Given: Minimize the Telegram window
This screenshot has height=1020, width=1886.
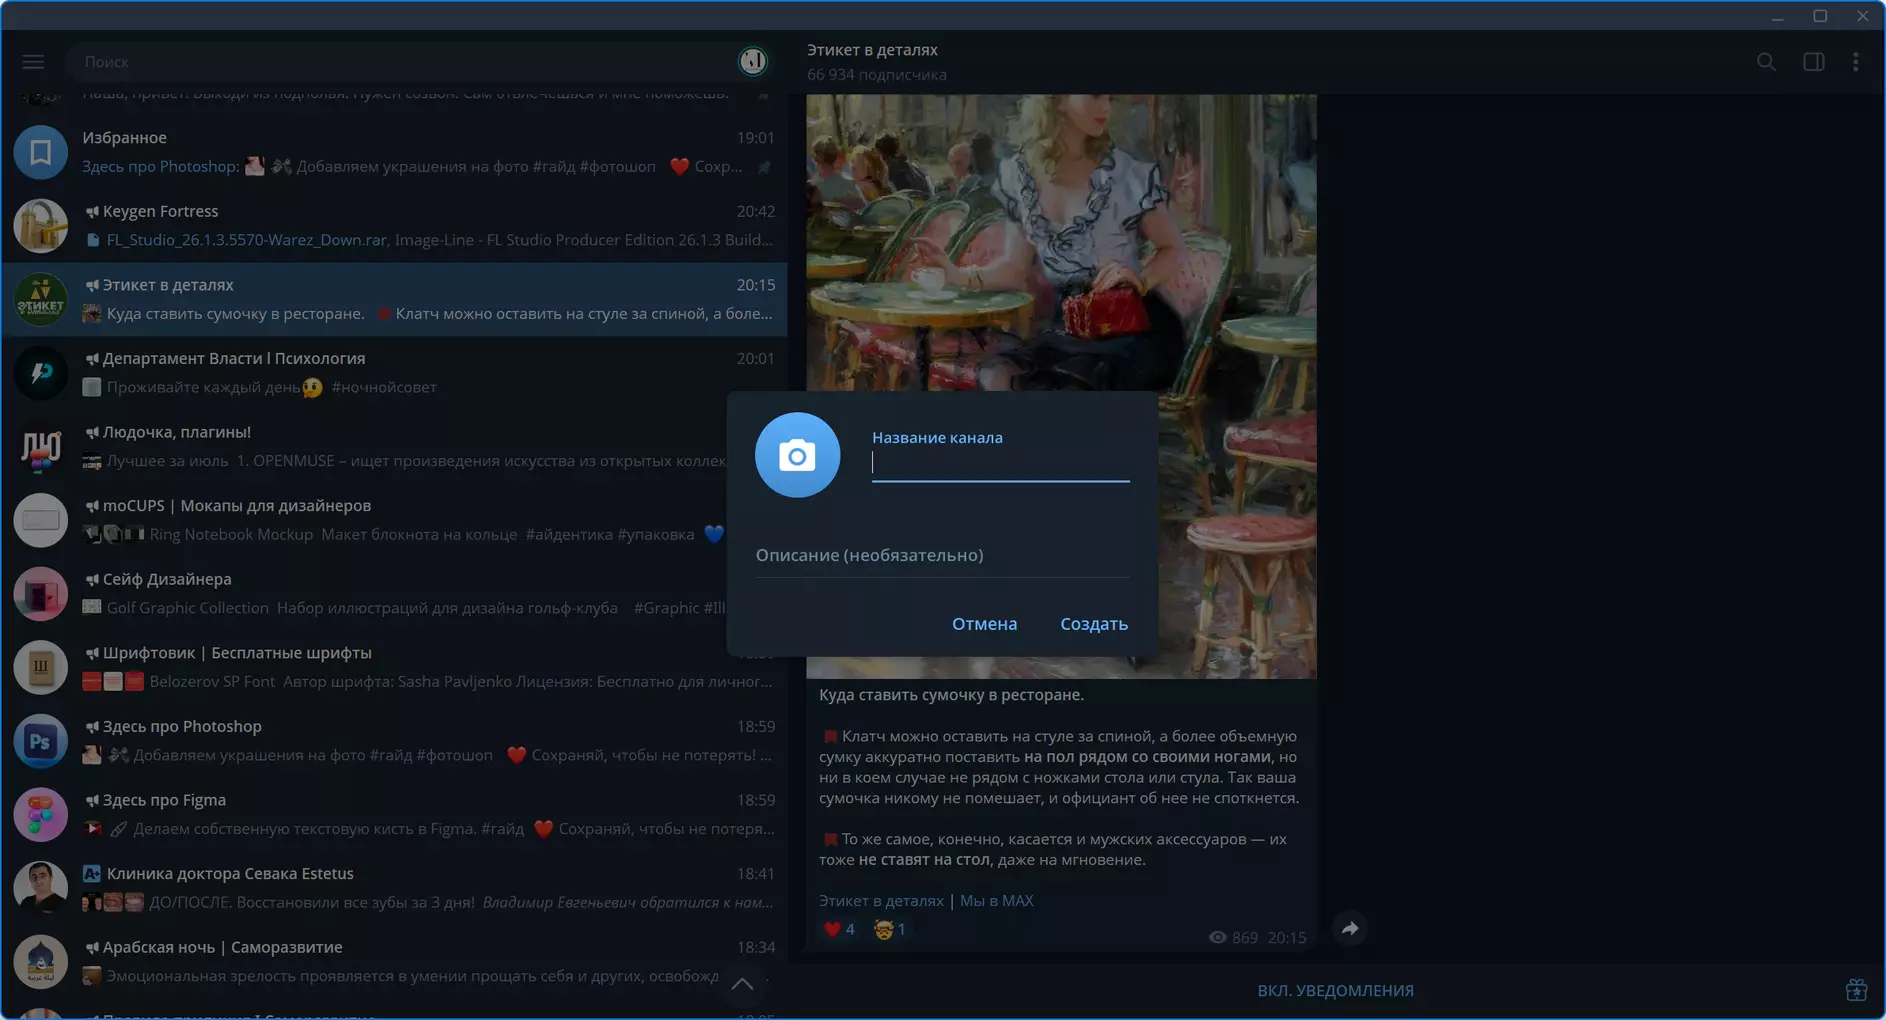Looking at the screenshot, I should tap(1777, 16).
